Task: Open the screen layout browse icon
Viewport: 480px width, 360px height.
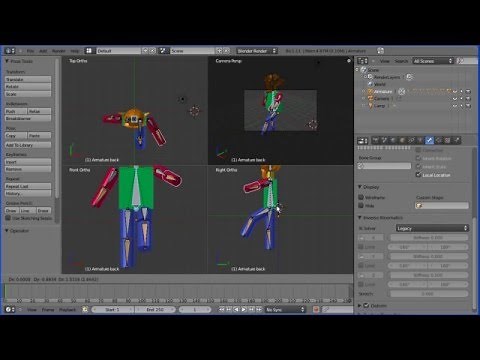Action: pyautogui.click(x=89, y=51)
